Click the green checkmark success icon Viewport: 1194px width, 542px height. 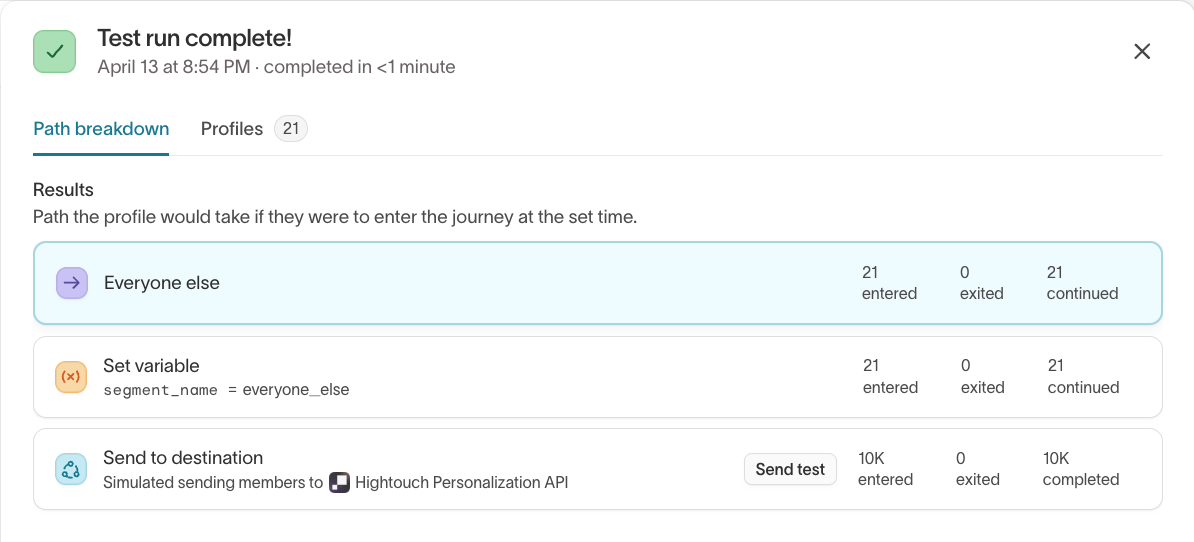click(x=55, y=51)
